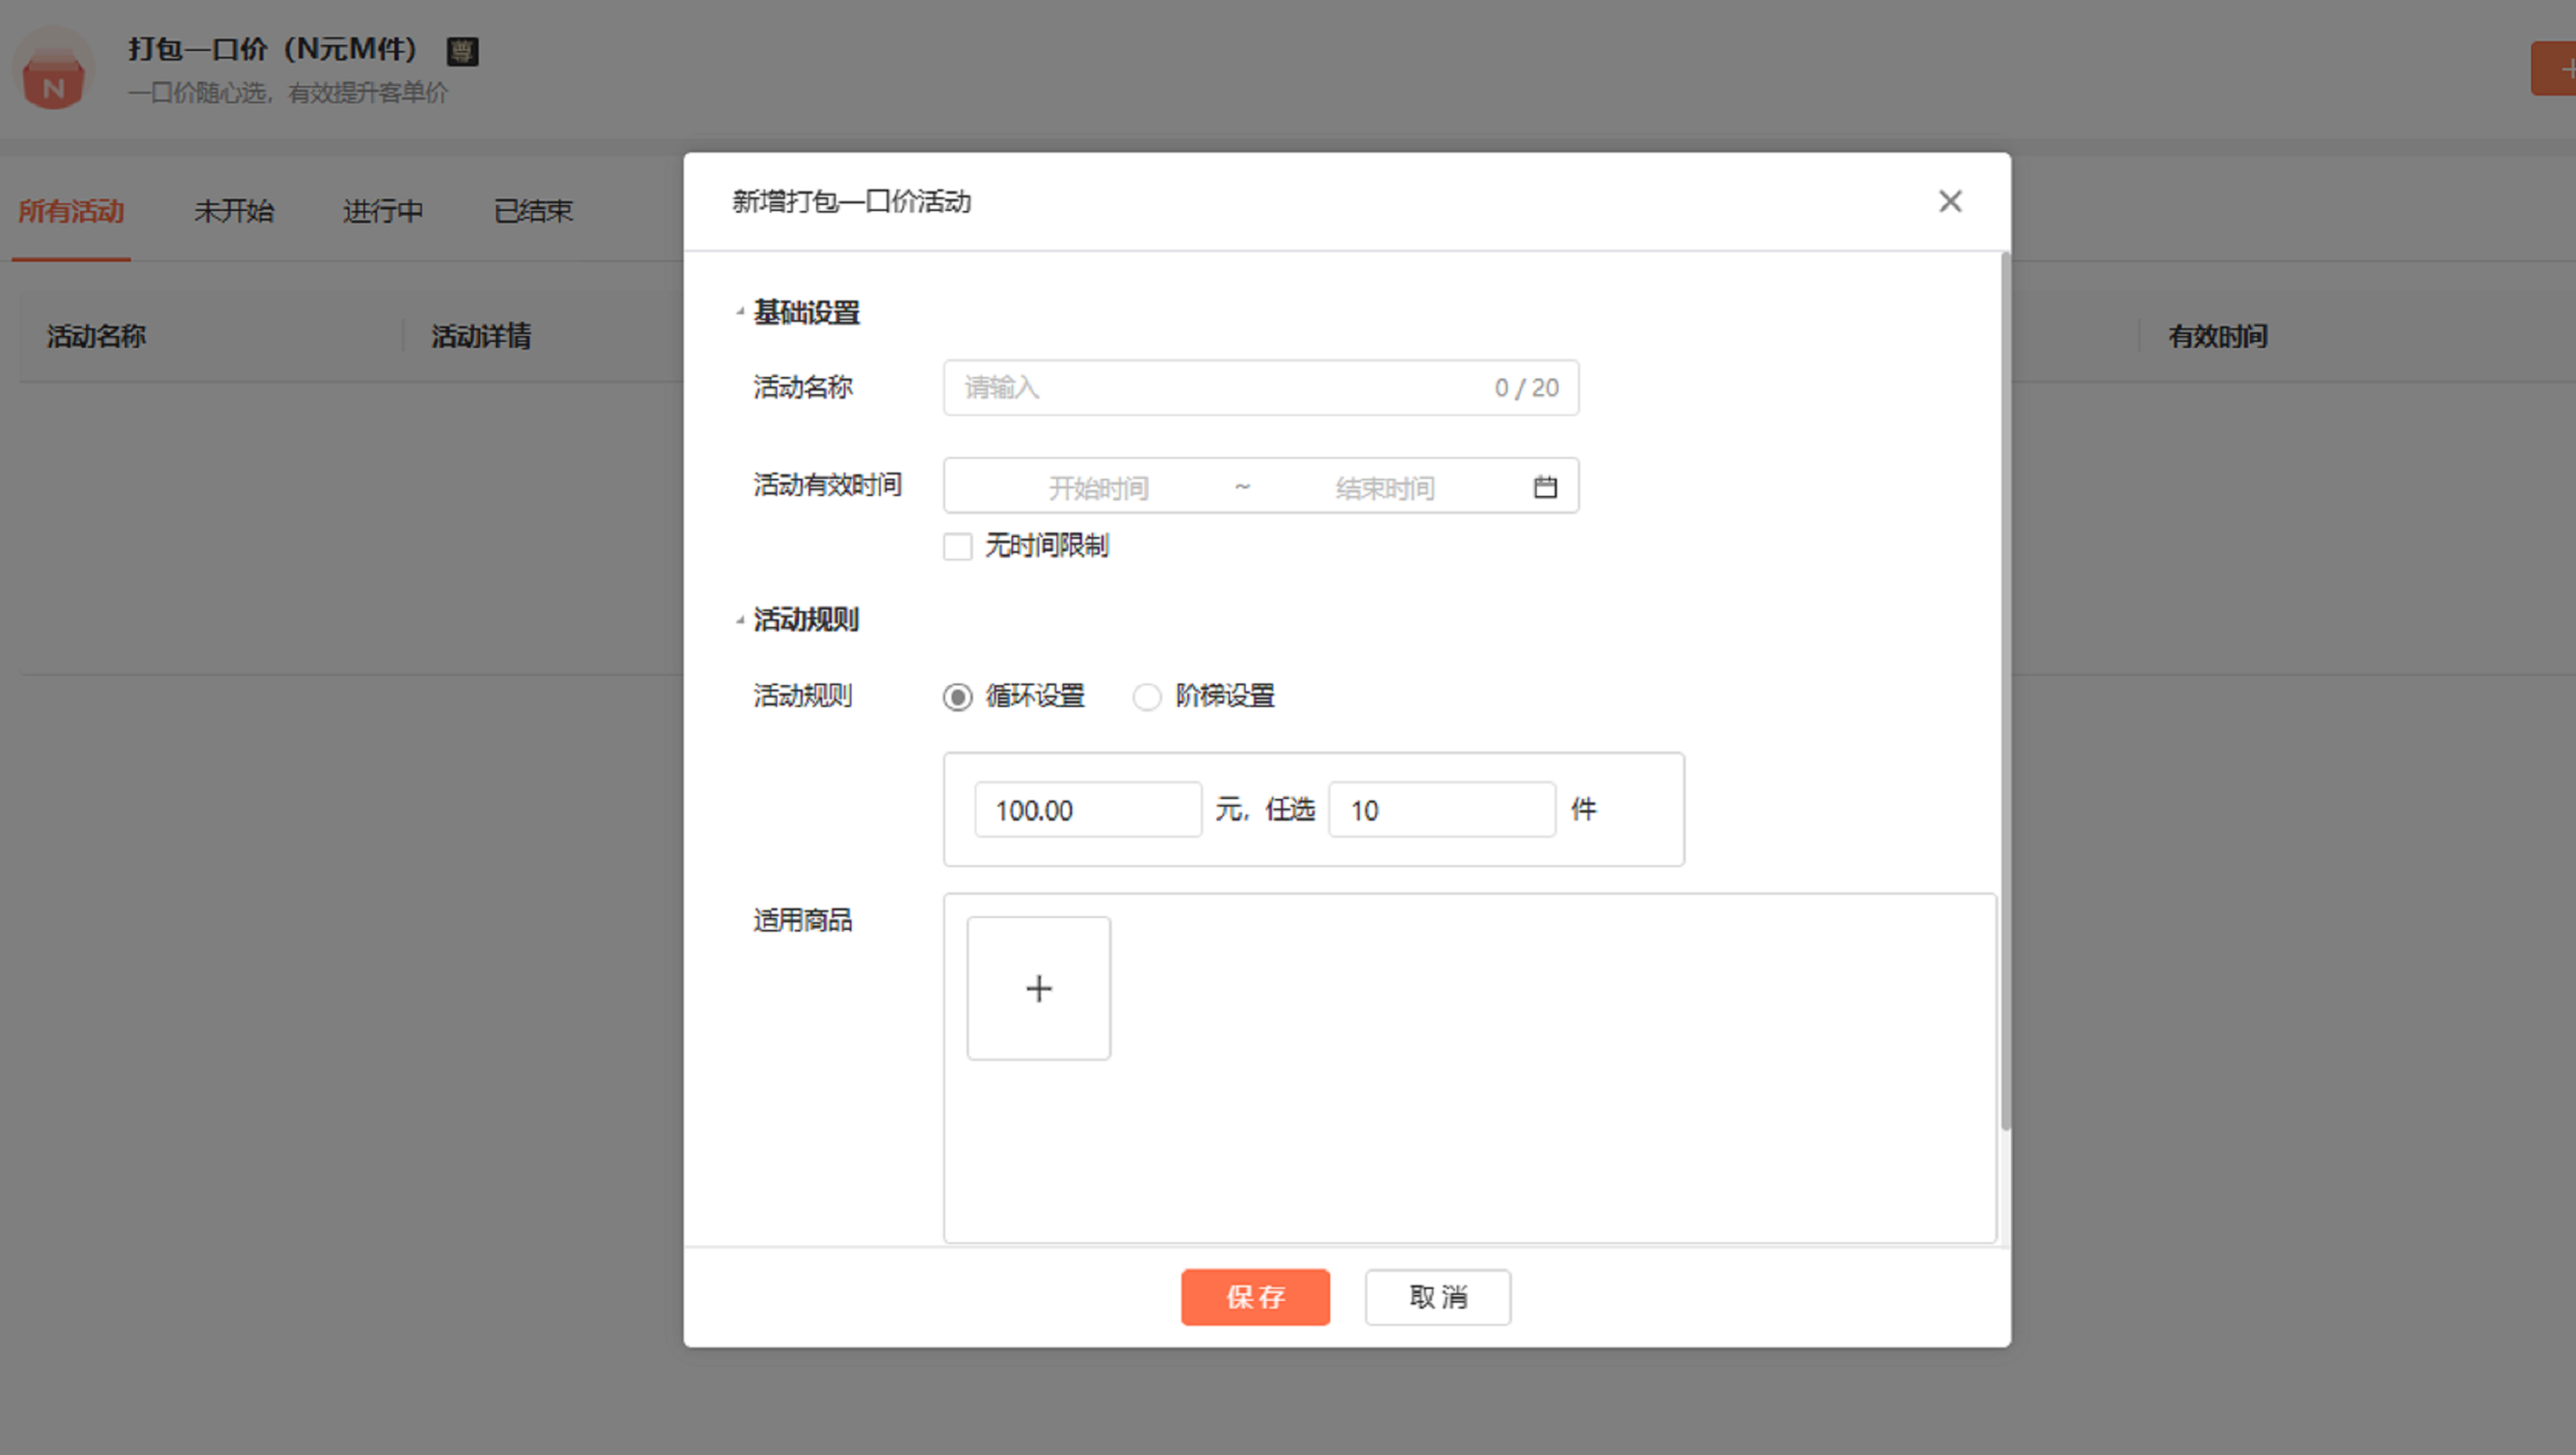
Task: Enable the 无时间限制 checkbox
Action: [x=957, y=546]
